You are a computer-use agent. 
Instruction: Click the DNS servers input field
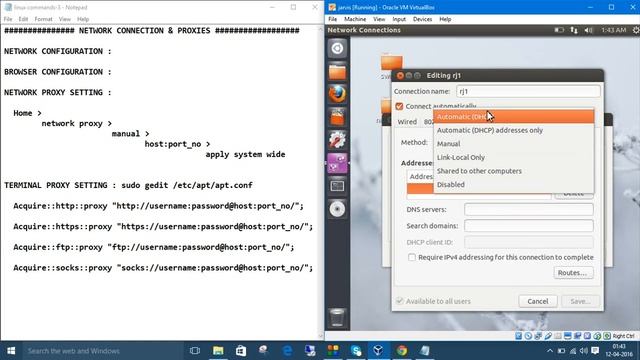529,209
